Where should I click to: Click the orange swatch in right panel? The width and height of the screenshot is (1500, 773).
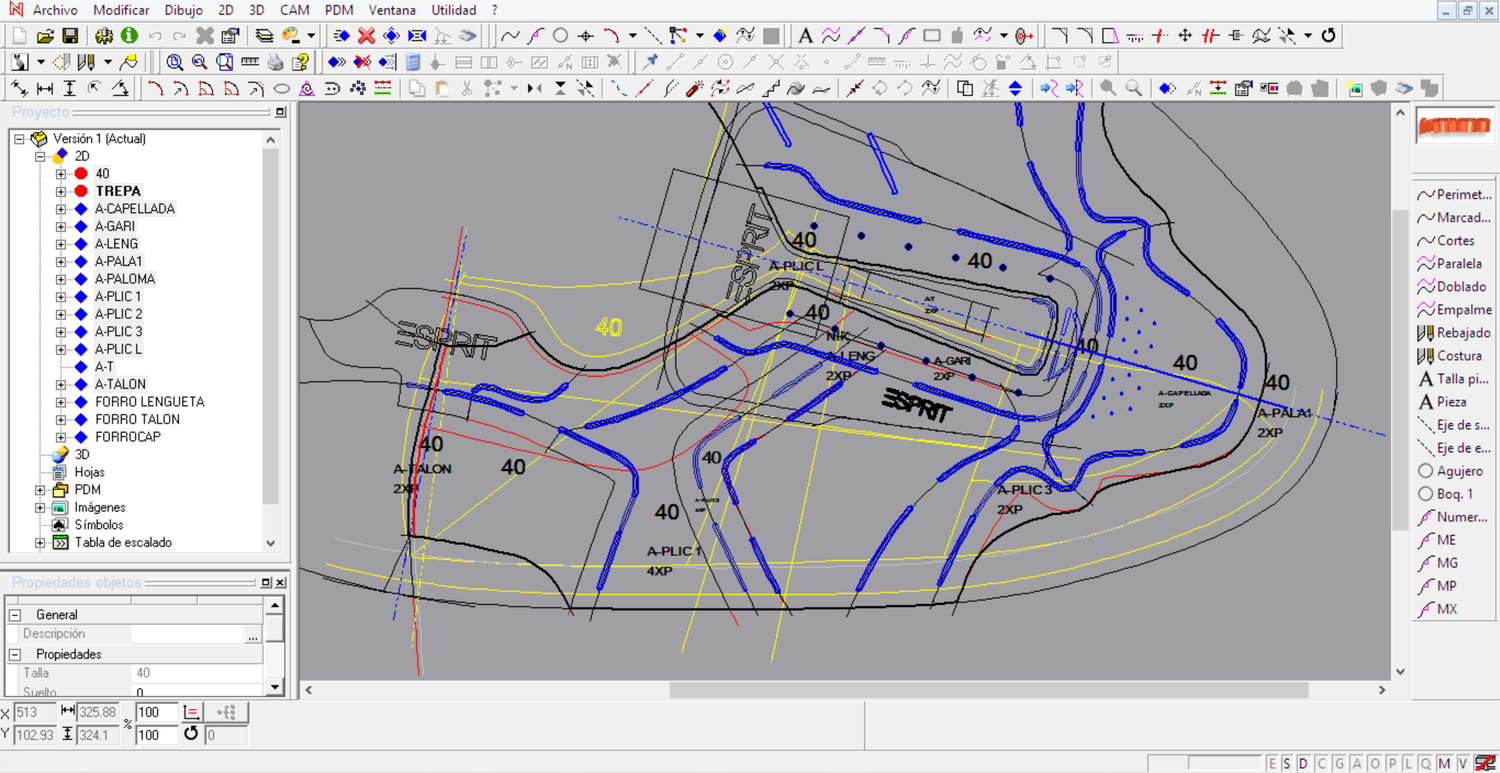pyautogui.click(x=1453, y=127)
